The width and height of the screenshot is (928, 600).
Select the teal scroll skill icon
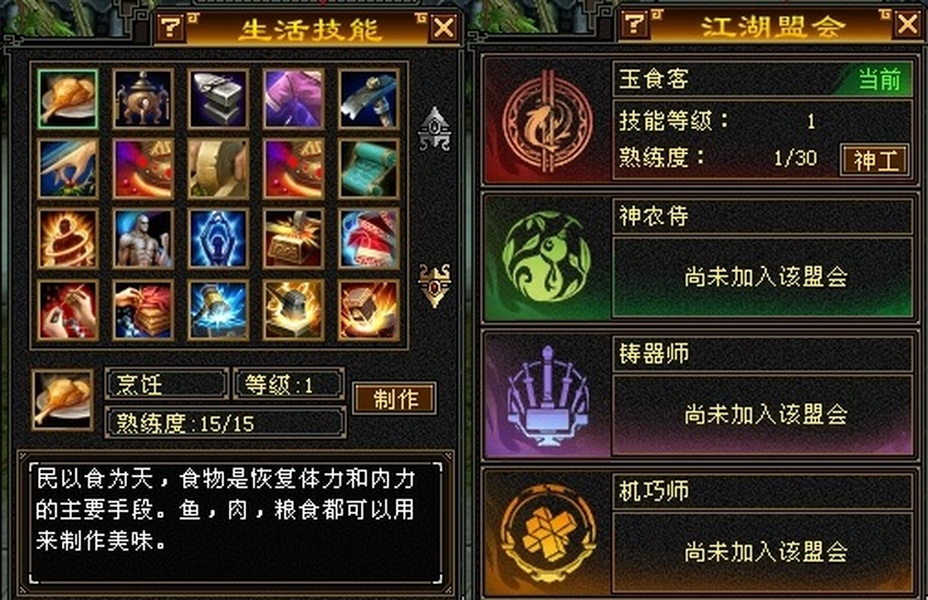click(x=369, y=169)
